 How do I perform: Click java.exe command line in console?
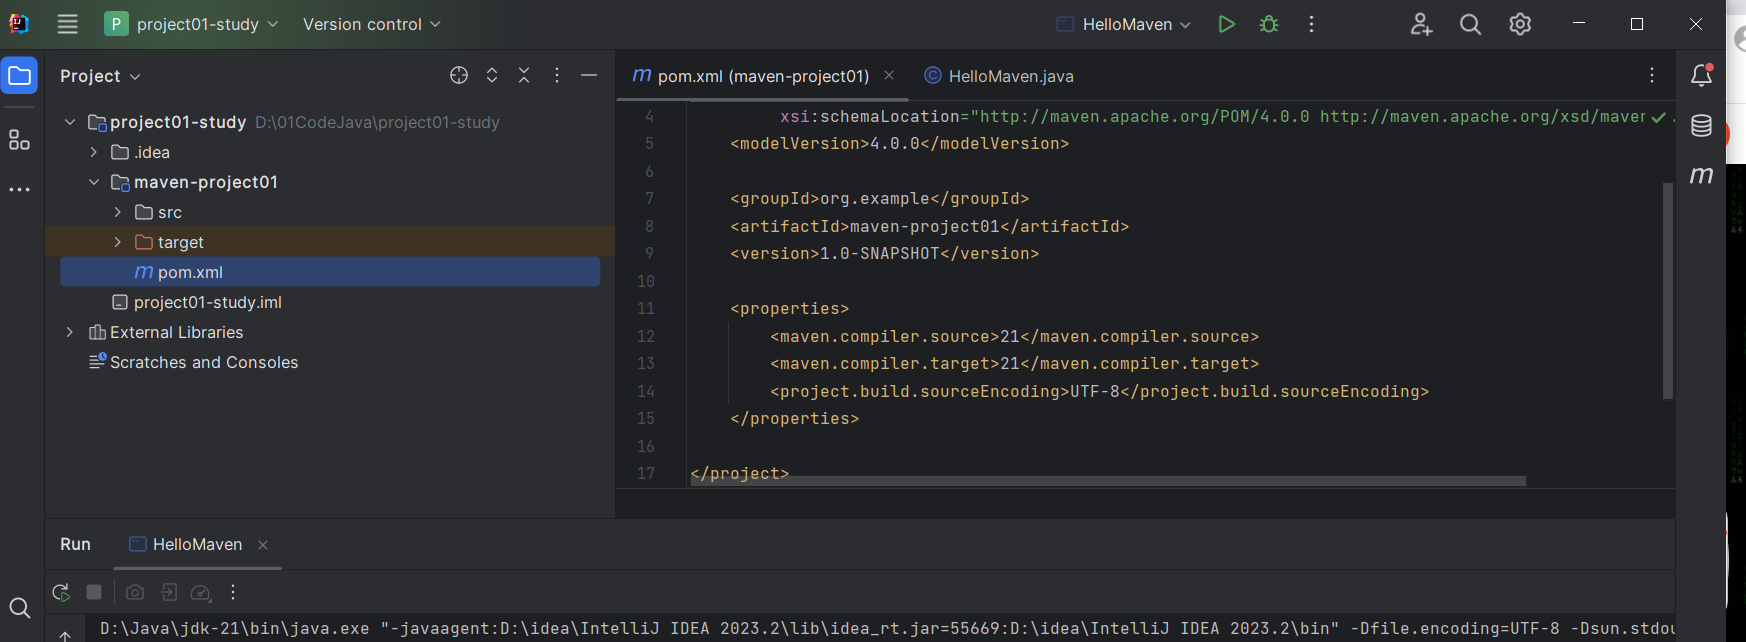click(887, 628)
